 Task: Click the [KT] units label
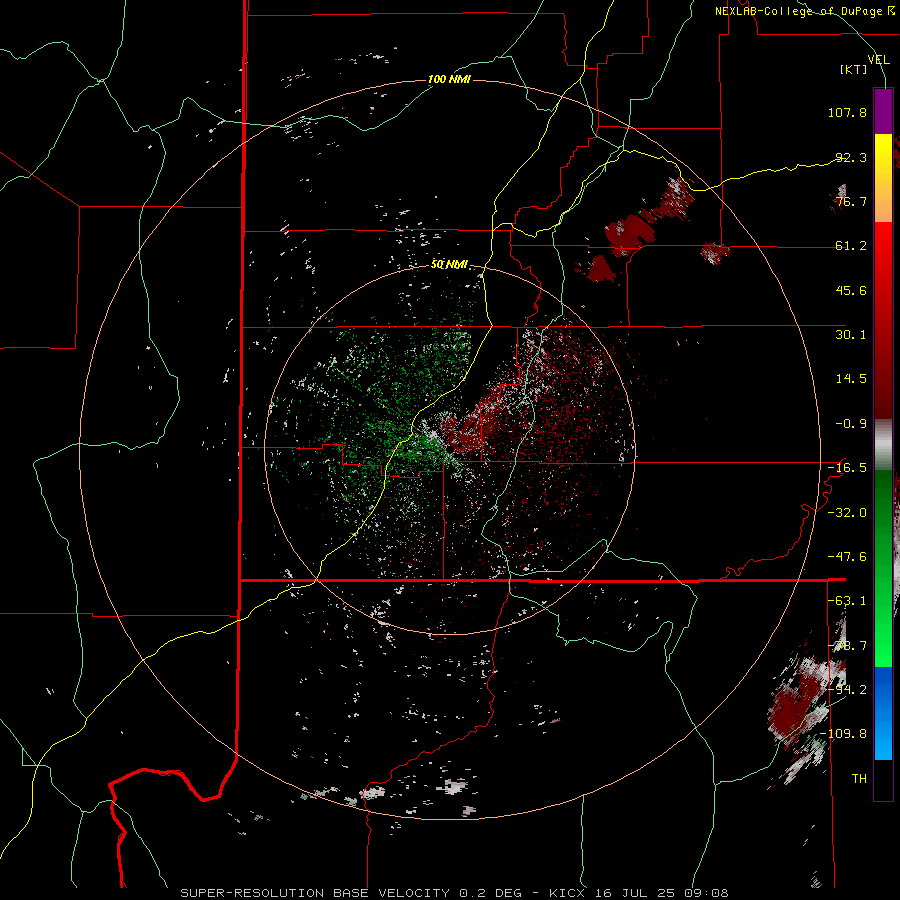[x=854, y=69]
